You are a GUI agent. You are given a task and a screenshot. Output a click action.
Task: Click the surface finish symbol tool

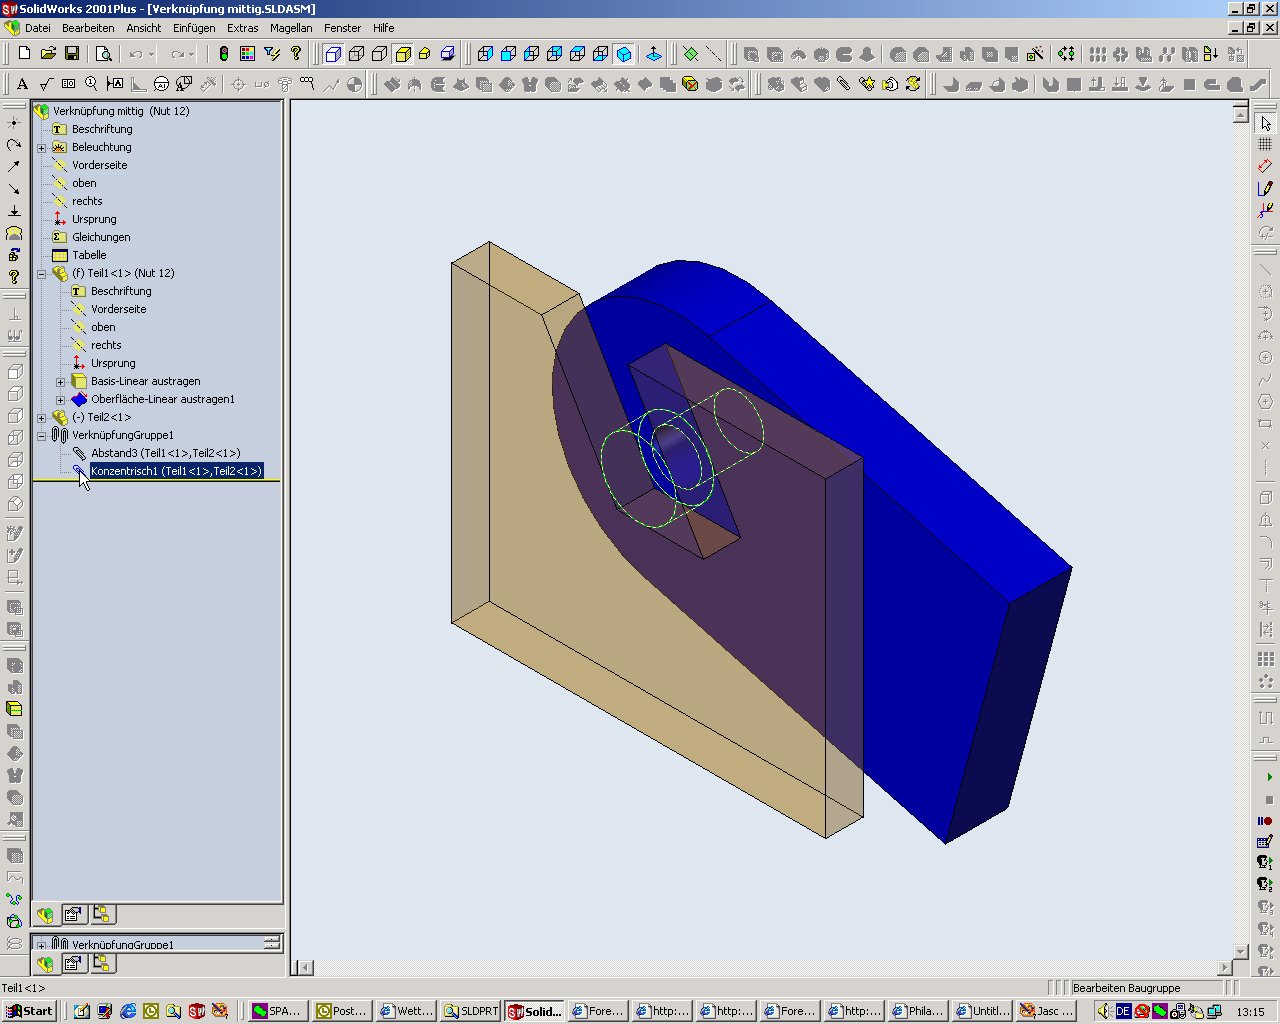(x=45, y=85)
